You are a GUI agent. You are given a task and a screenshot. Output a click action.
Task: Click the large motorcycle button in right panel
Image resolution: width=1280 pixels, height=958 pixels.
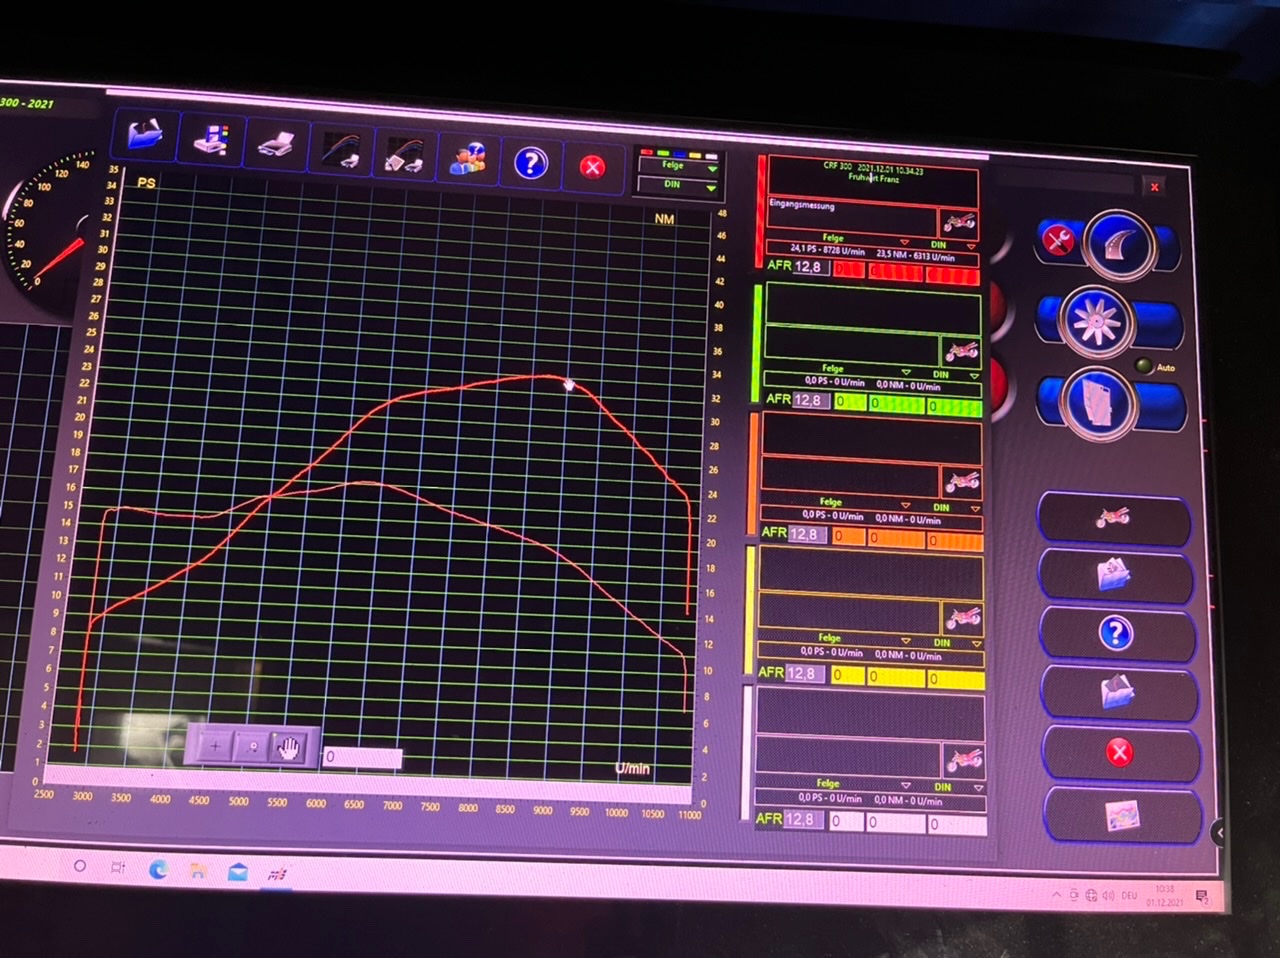(x=1113, y=517)
